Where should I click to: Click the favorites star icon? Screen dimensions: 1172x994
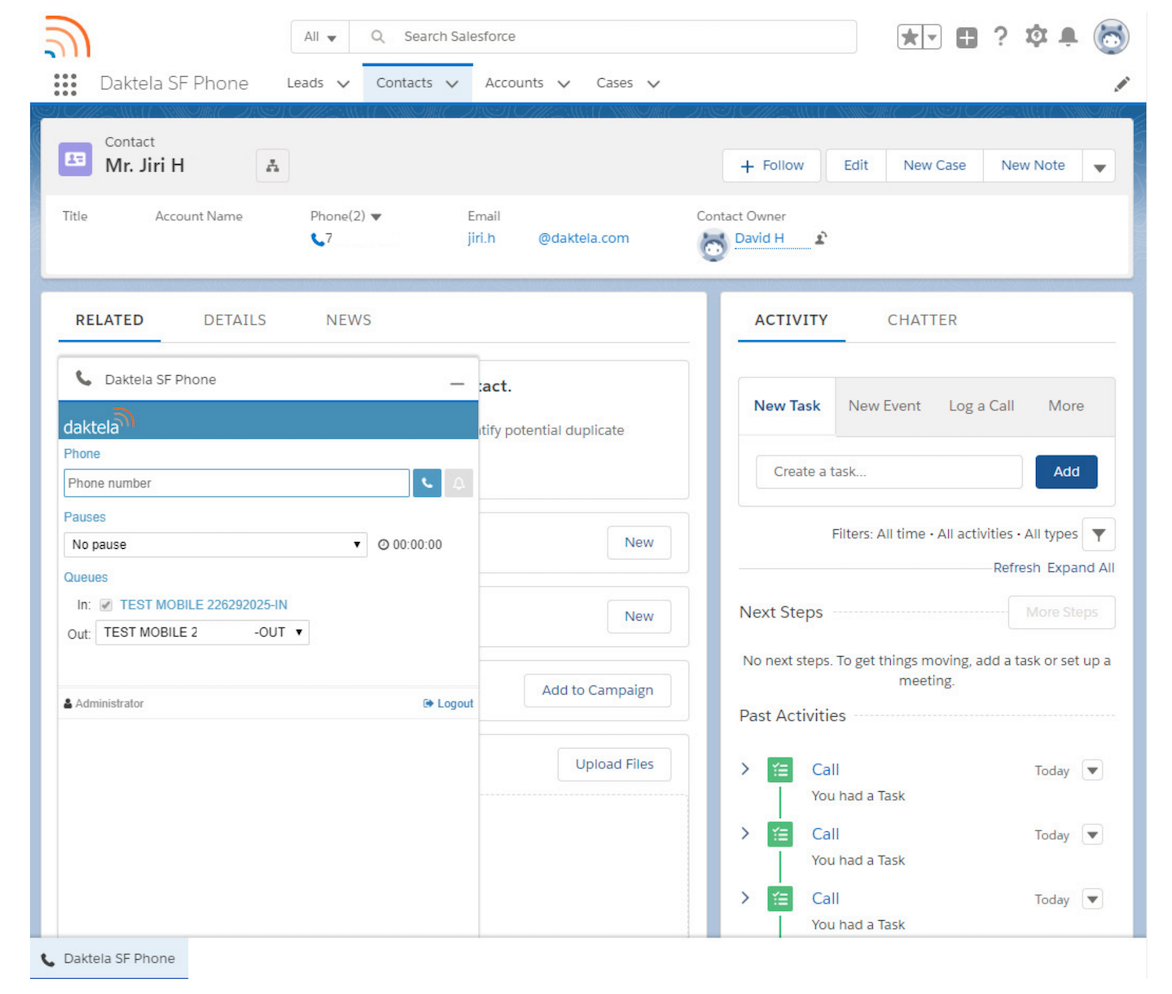909,38
